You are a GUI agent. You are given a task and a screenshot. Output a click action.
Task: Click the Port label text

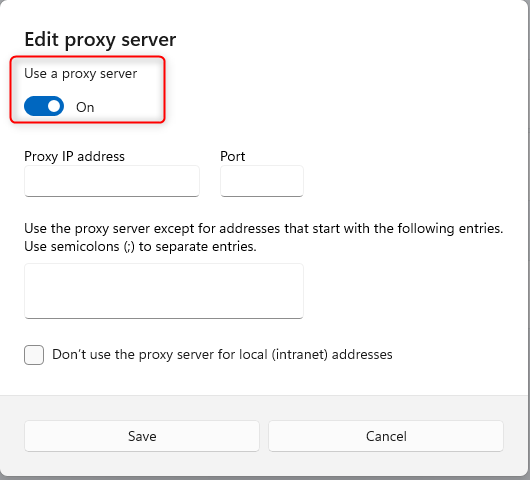tap(233, 157)
